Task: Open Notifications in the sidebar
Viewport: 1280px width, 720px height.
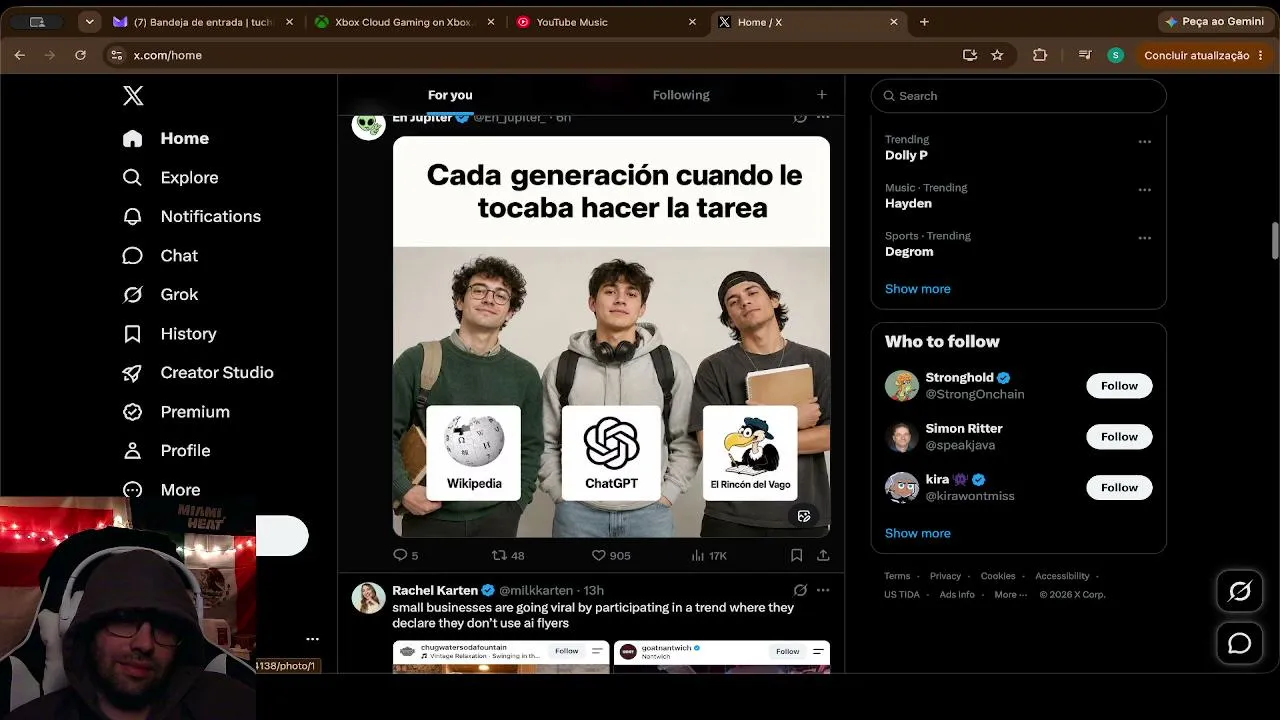Action: click(191, 217)
